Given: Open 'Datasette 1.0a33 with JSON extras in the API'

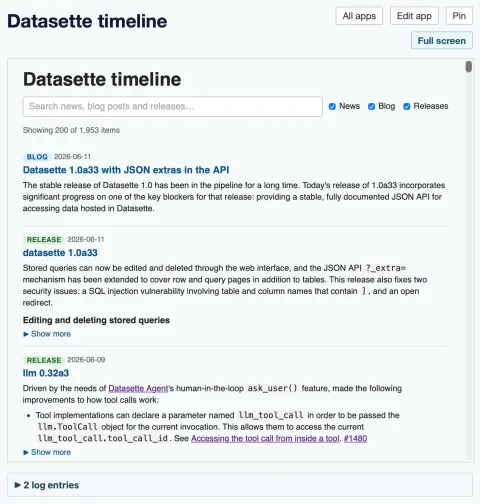Looking at the screenshot, I should coord(126,170).
